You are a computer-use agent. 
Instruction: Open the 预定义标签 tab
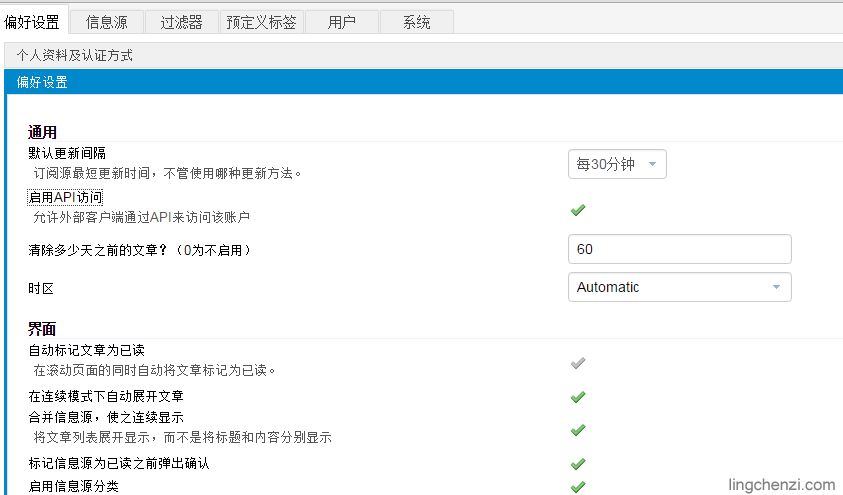[261, 22]
